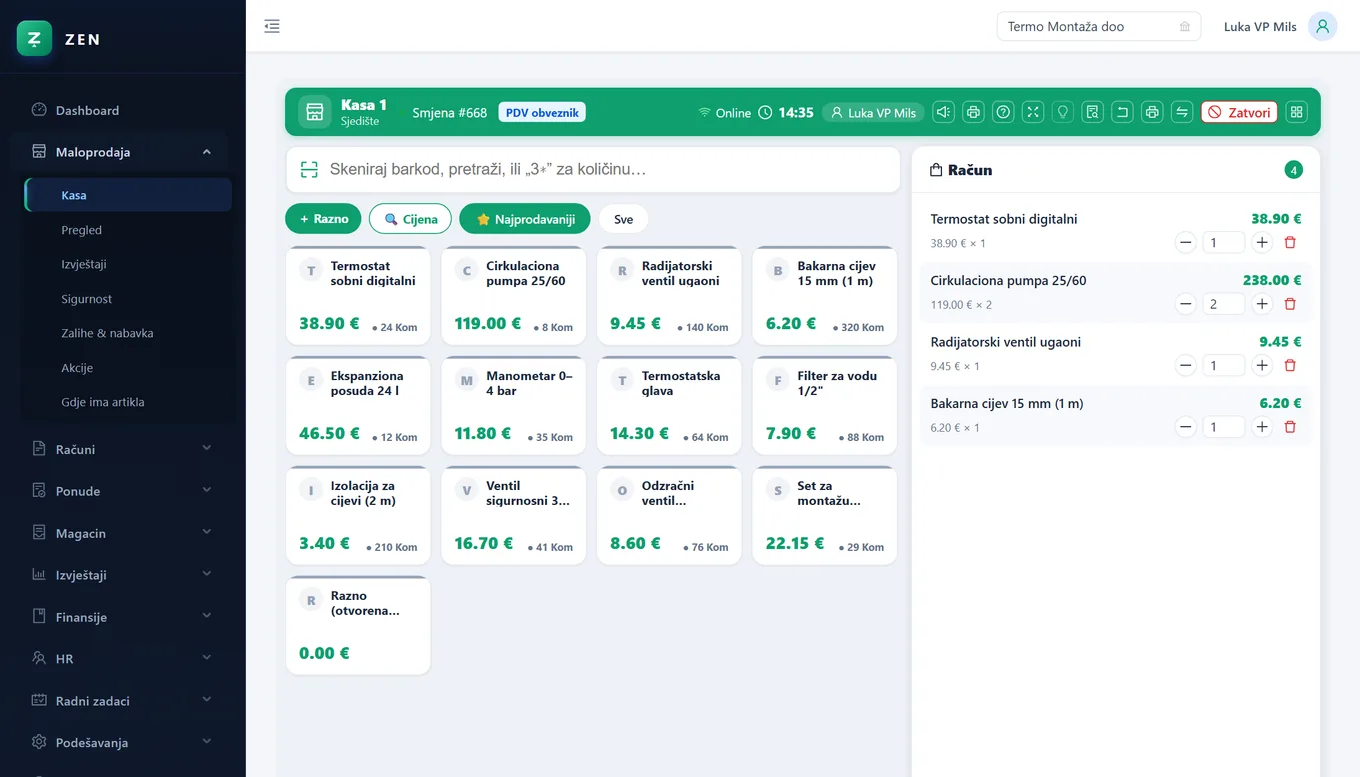Click the swap arrows icon beside Zatvori
1360x777 pixels.
click(x=1182, y=112)
